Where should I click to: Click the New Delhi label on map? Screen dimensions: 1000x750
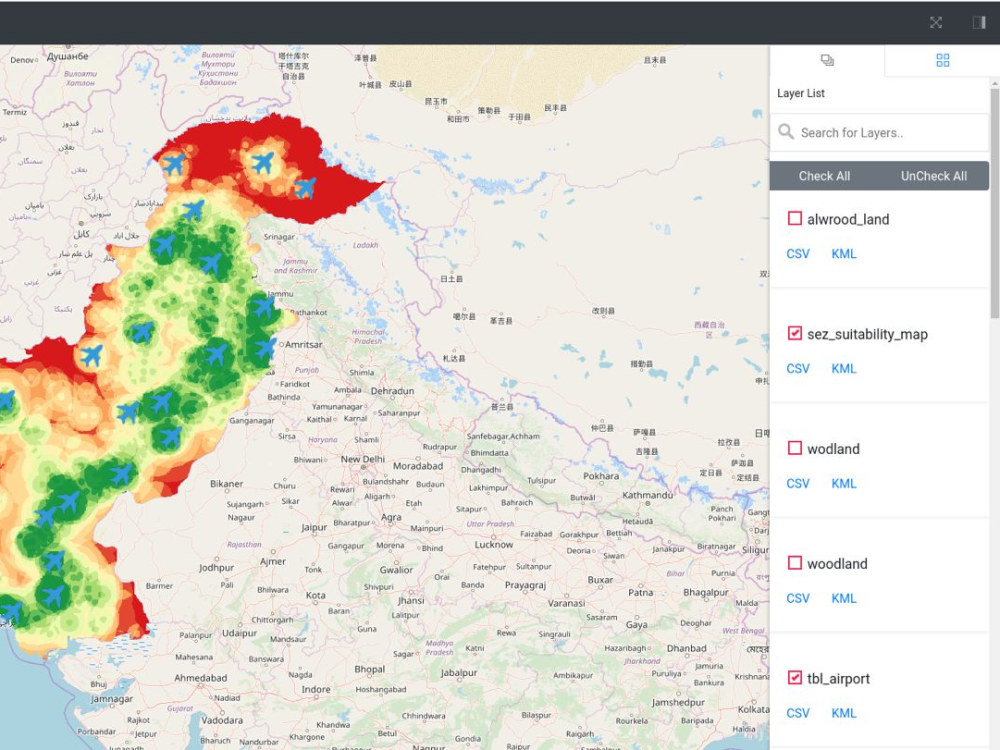[362, 459]
